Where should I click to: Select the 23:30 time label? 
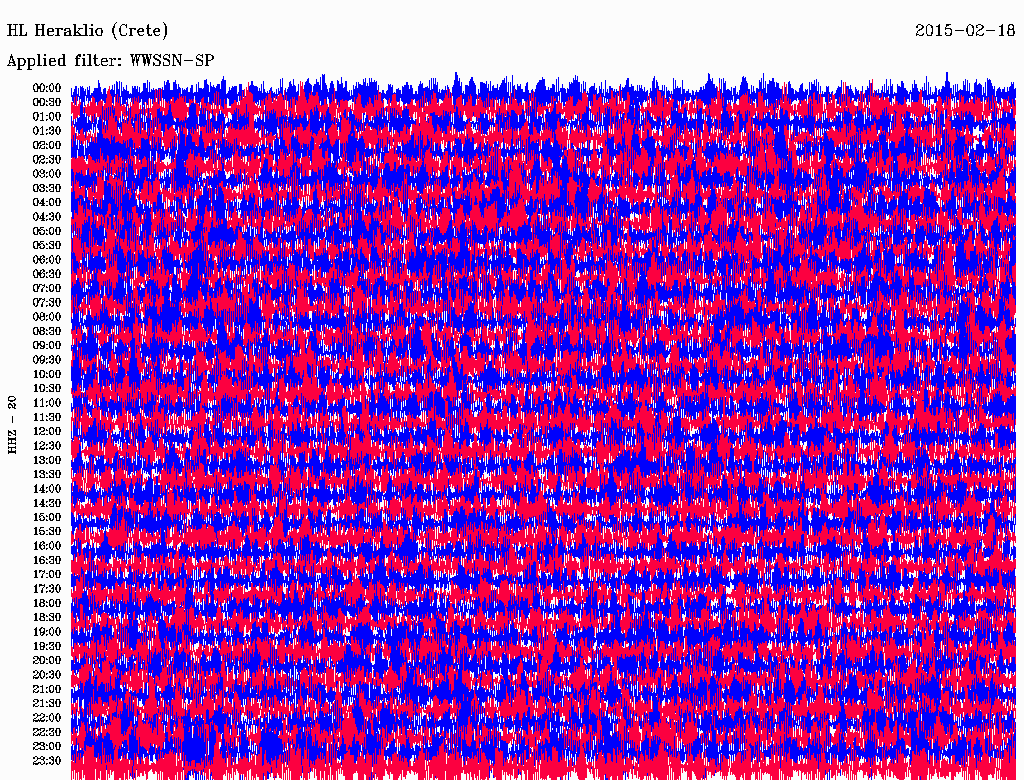(x=46, y=761)
